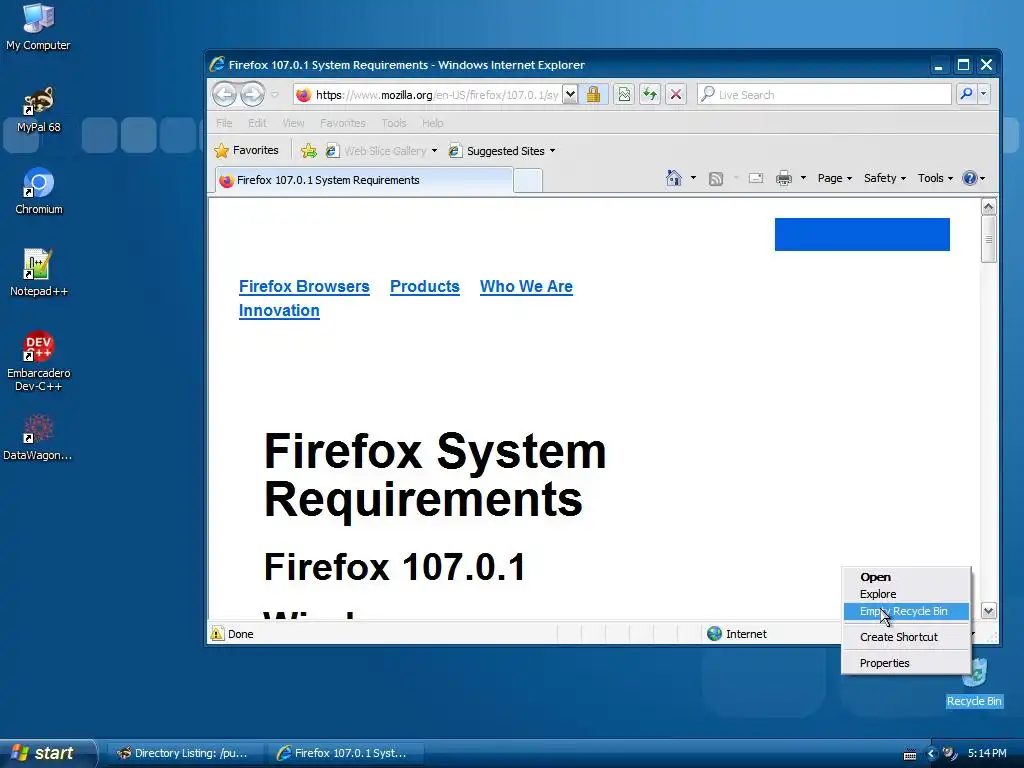Click the warning icon in the status bar
The height and width of the screenshot is (768, 1024).
217,633
